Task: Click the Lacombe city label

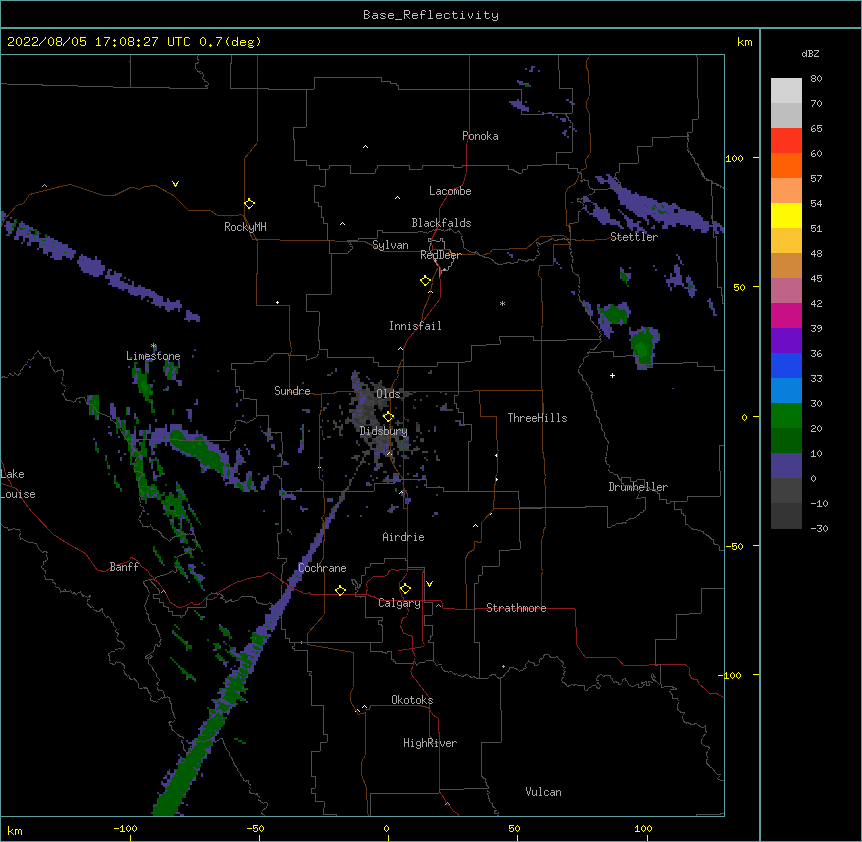Action: (x=450, y=191)
